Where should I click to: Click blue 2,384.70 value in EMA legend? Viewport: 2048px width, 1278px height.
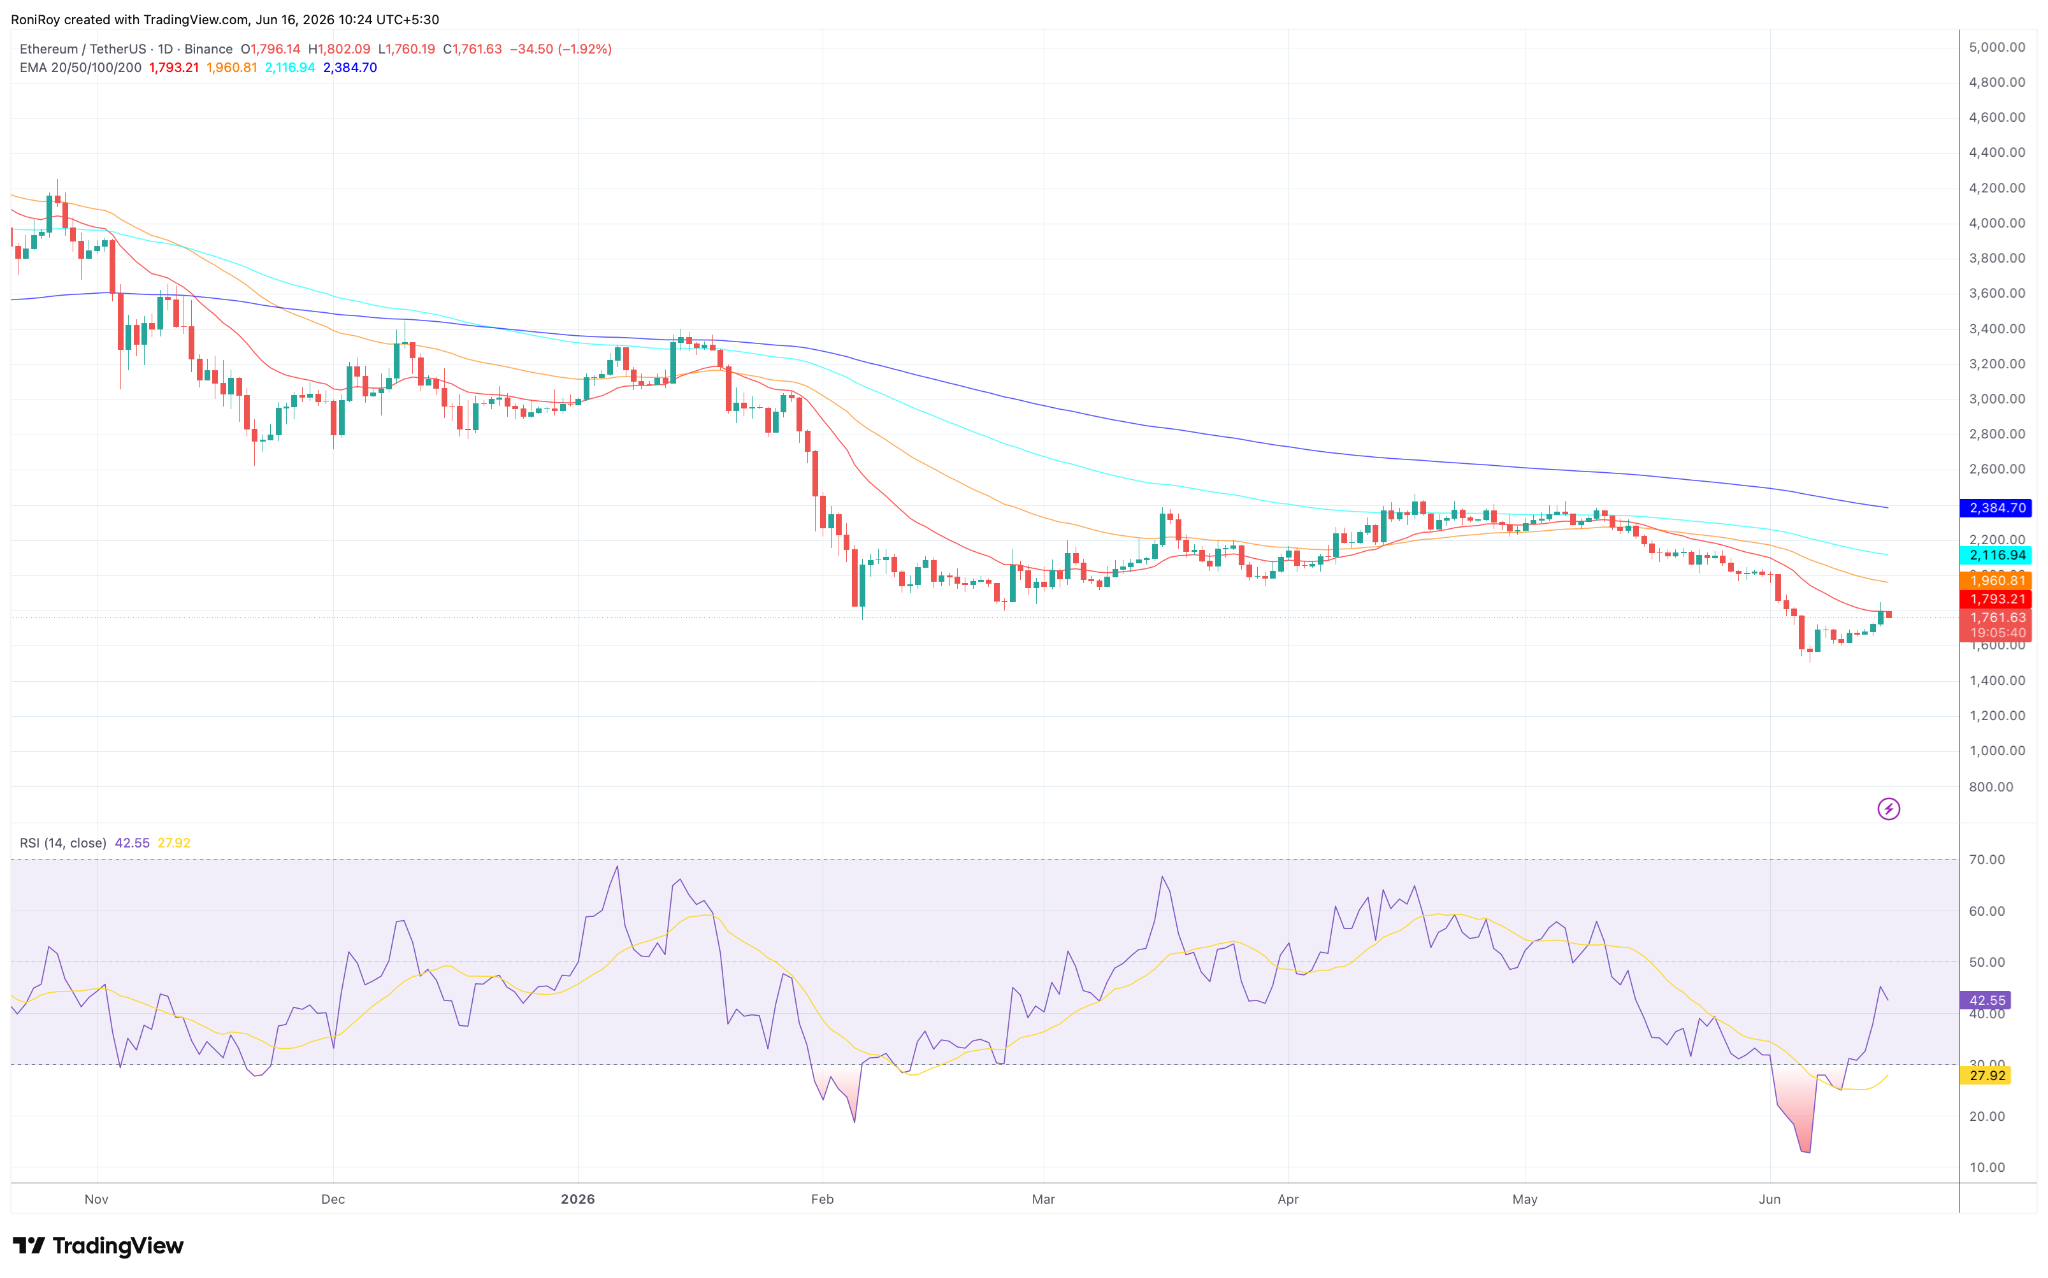(x=350, y=68)
